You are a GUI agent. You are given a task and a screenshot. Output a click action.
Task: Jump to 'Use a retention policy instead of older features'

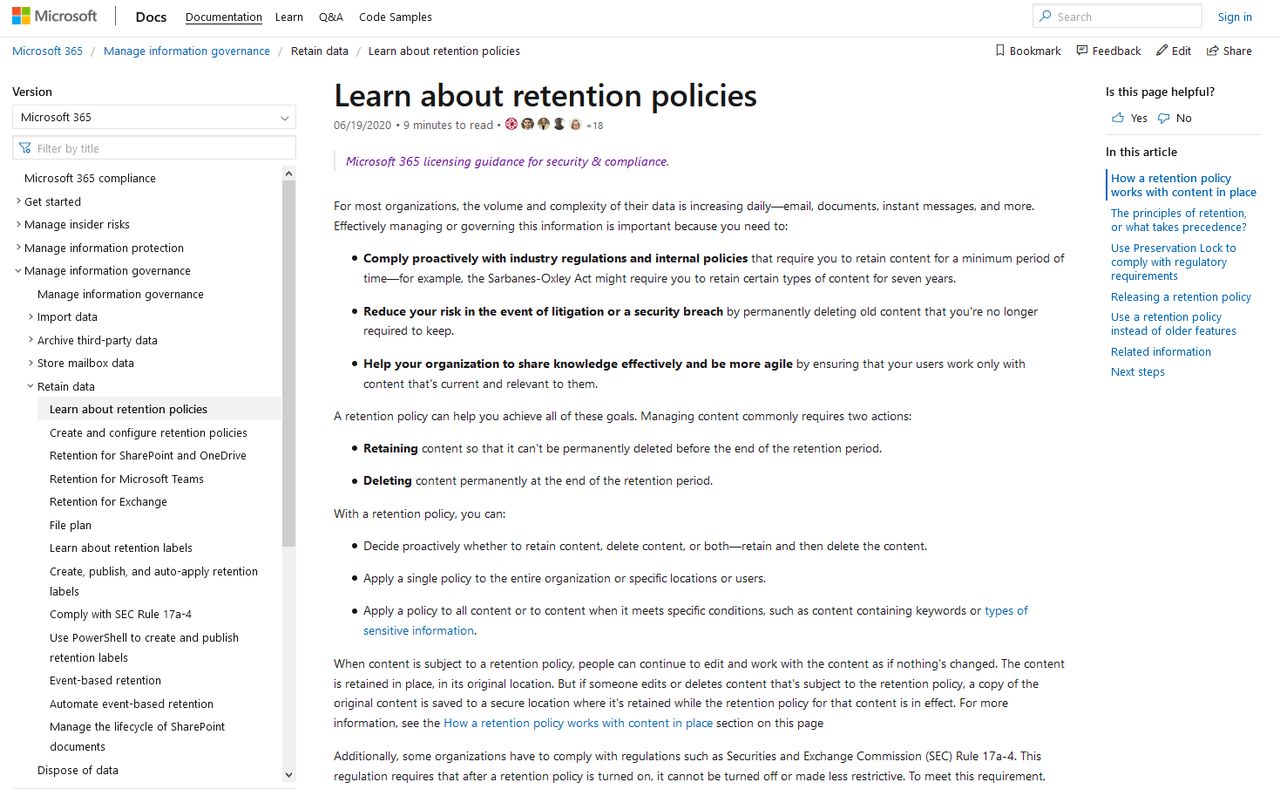[x=1174, y=324]
